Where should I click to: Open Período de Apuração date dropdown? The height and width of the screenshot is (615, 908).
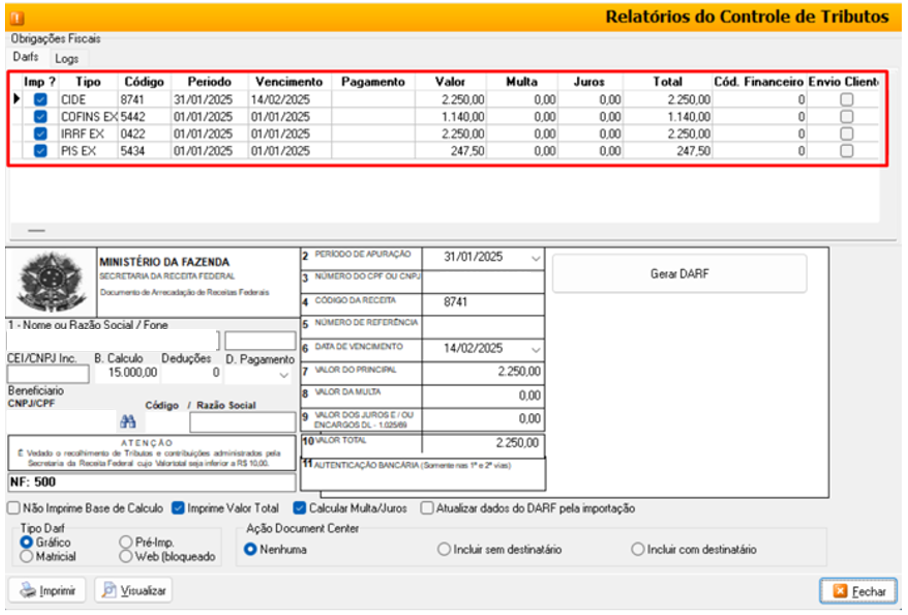click(536, 258)
